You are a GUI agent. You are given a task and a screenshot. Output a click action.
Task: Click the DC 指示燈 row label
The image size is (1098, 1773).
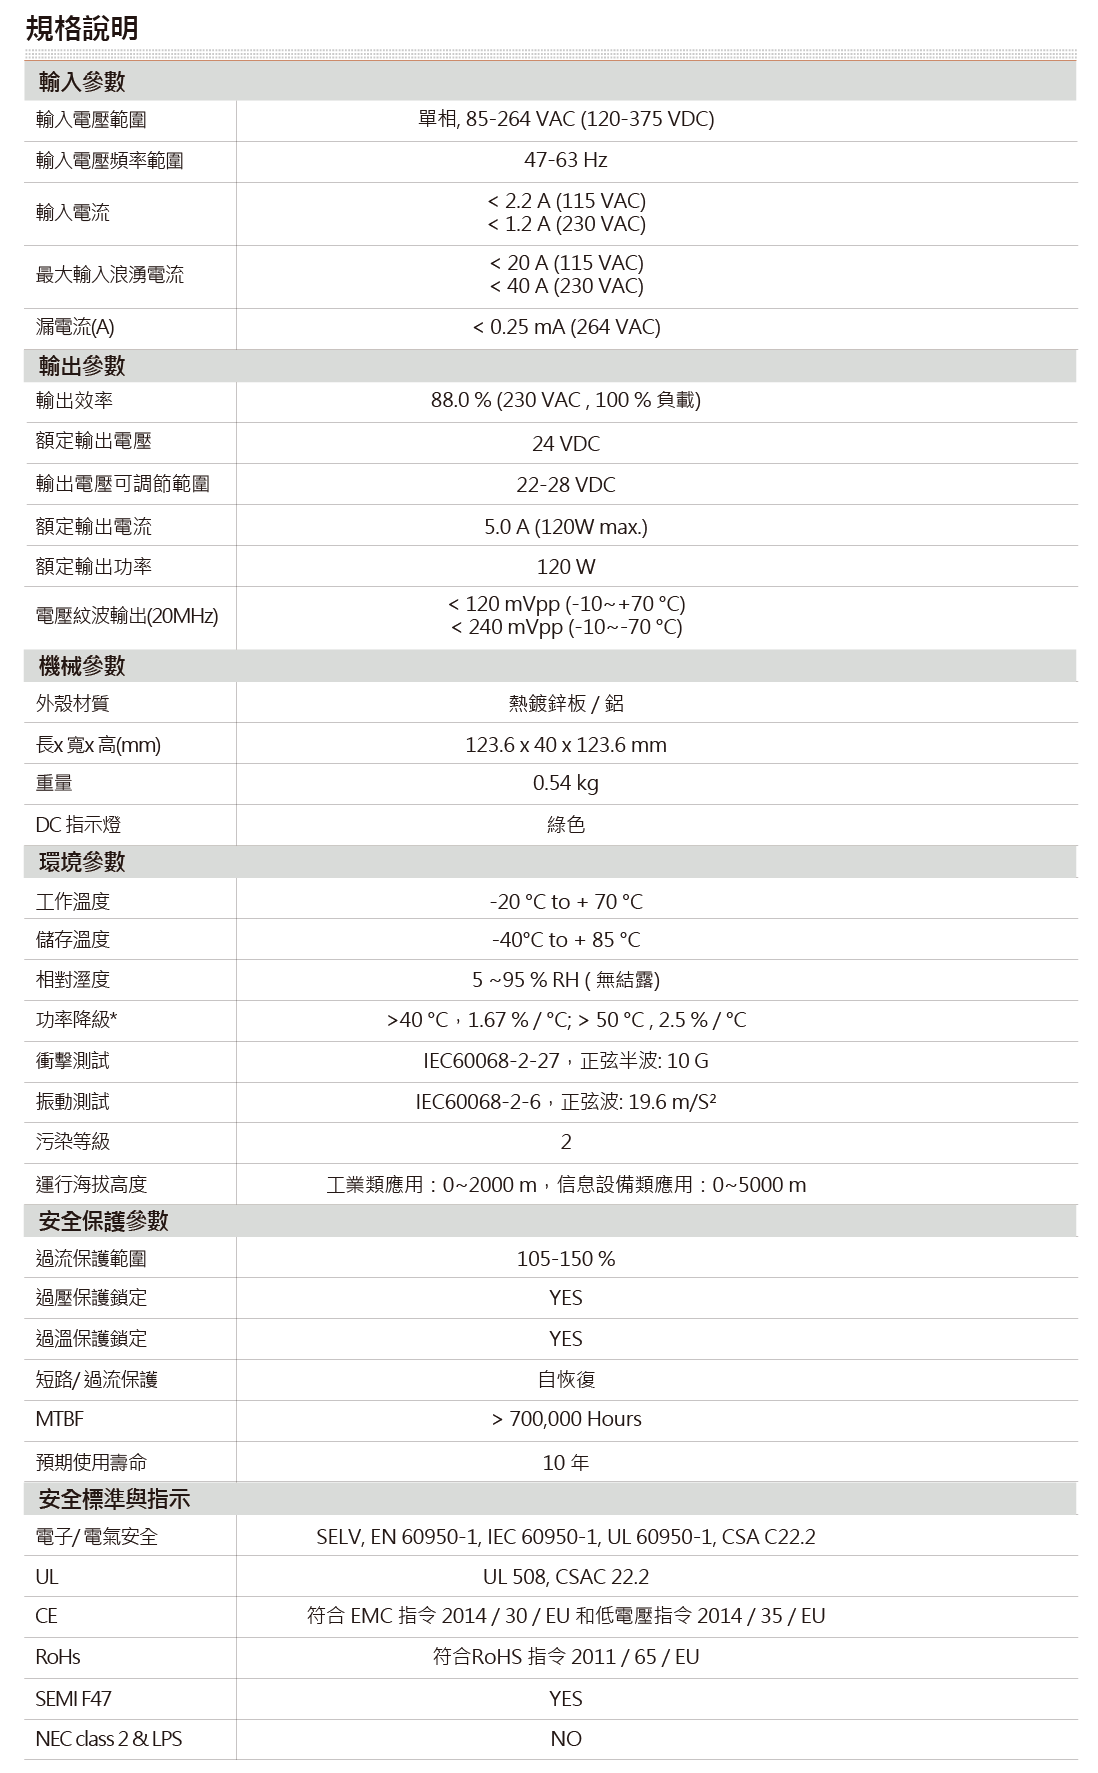(x=78, y=825)
